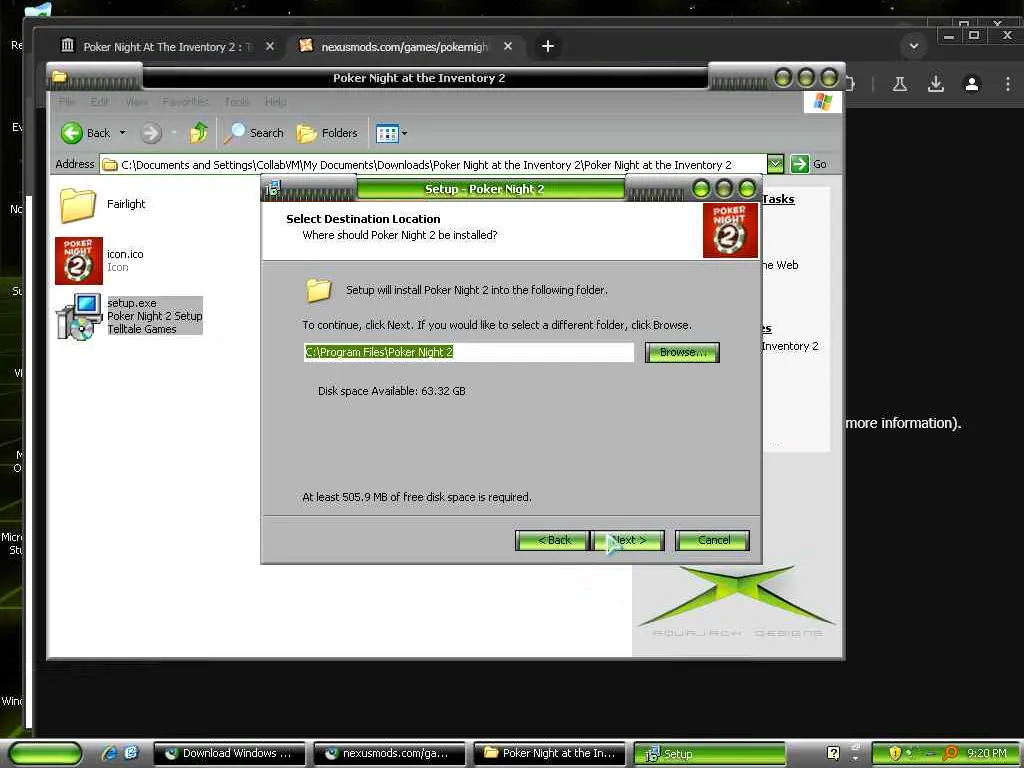Open a new browser tab

548,46
